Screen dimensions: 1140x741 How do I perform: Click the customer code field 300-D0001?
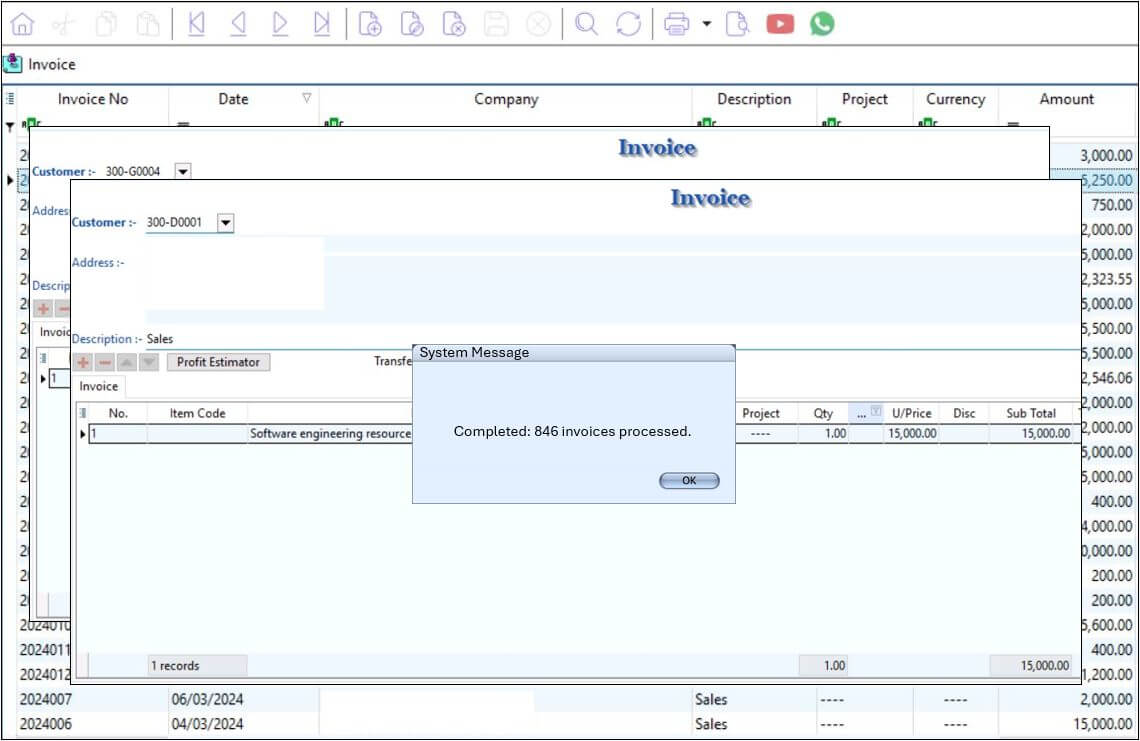(181, 223)
